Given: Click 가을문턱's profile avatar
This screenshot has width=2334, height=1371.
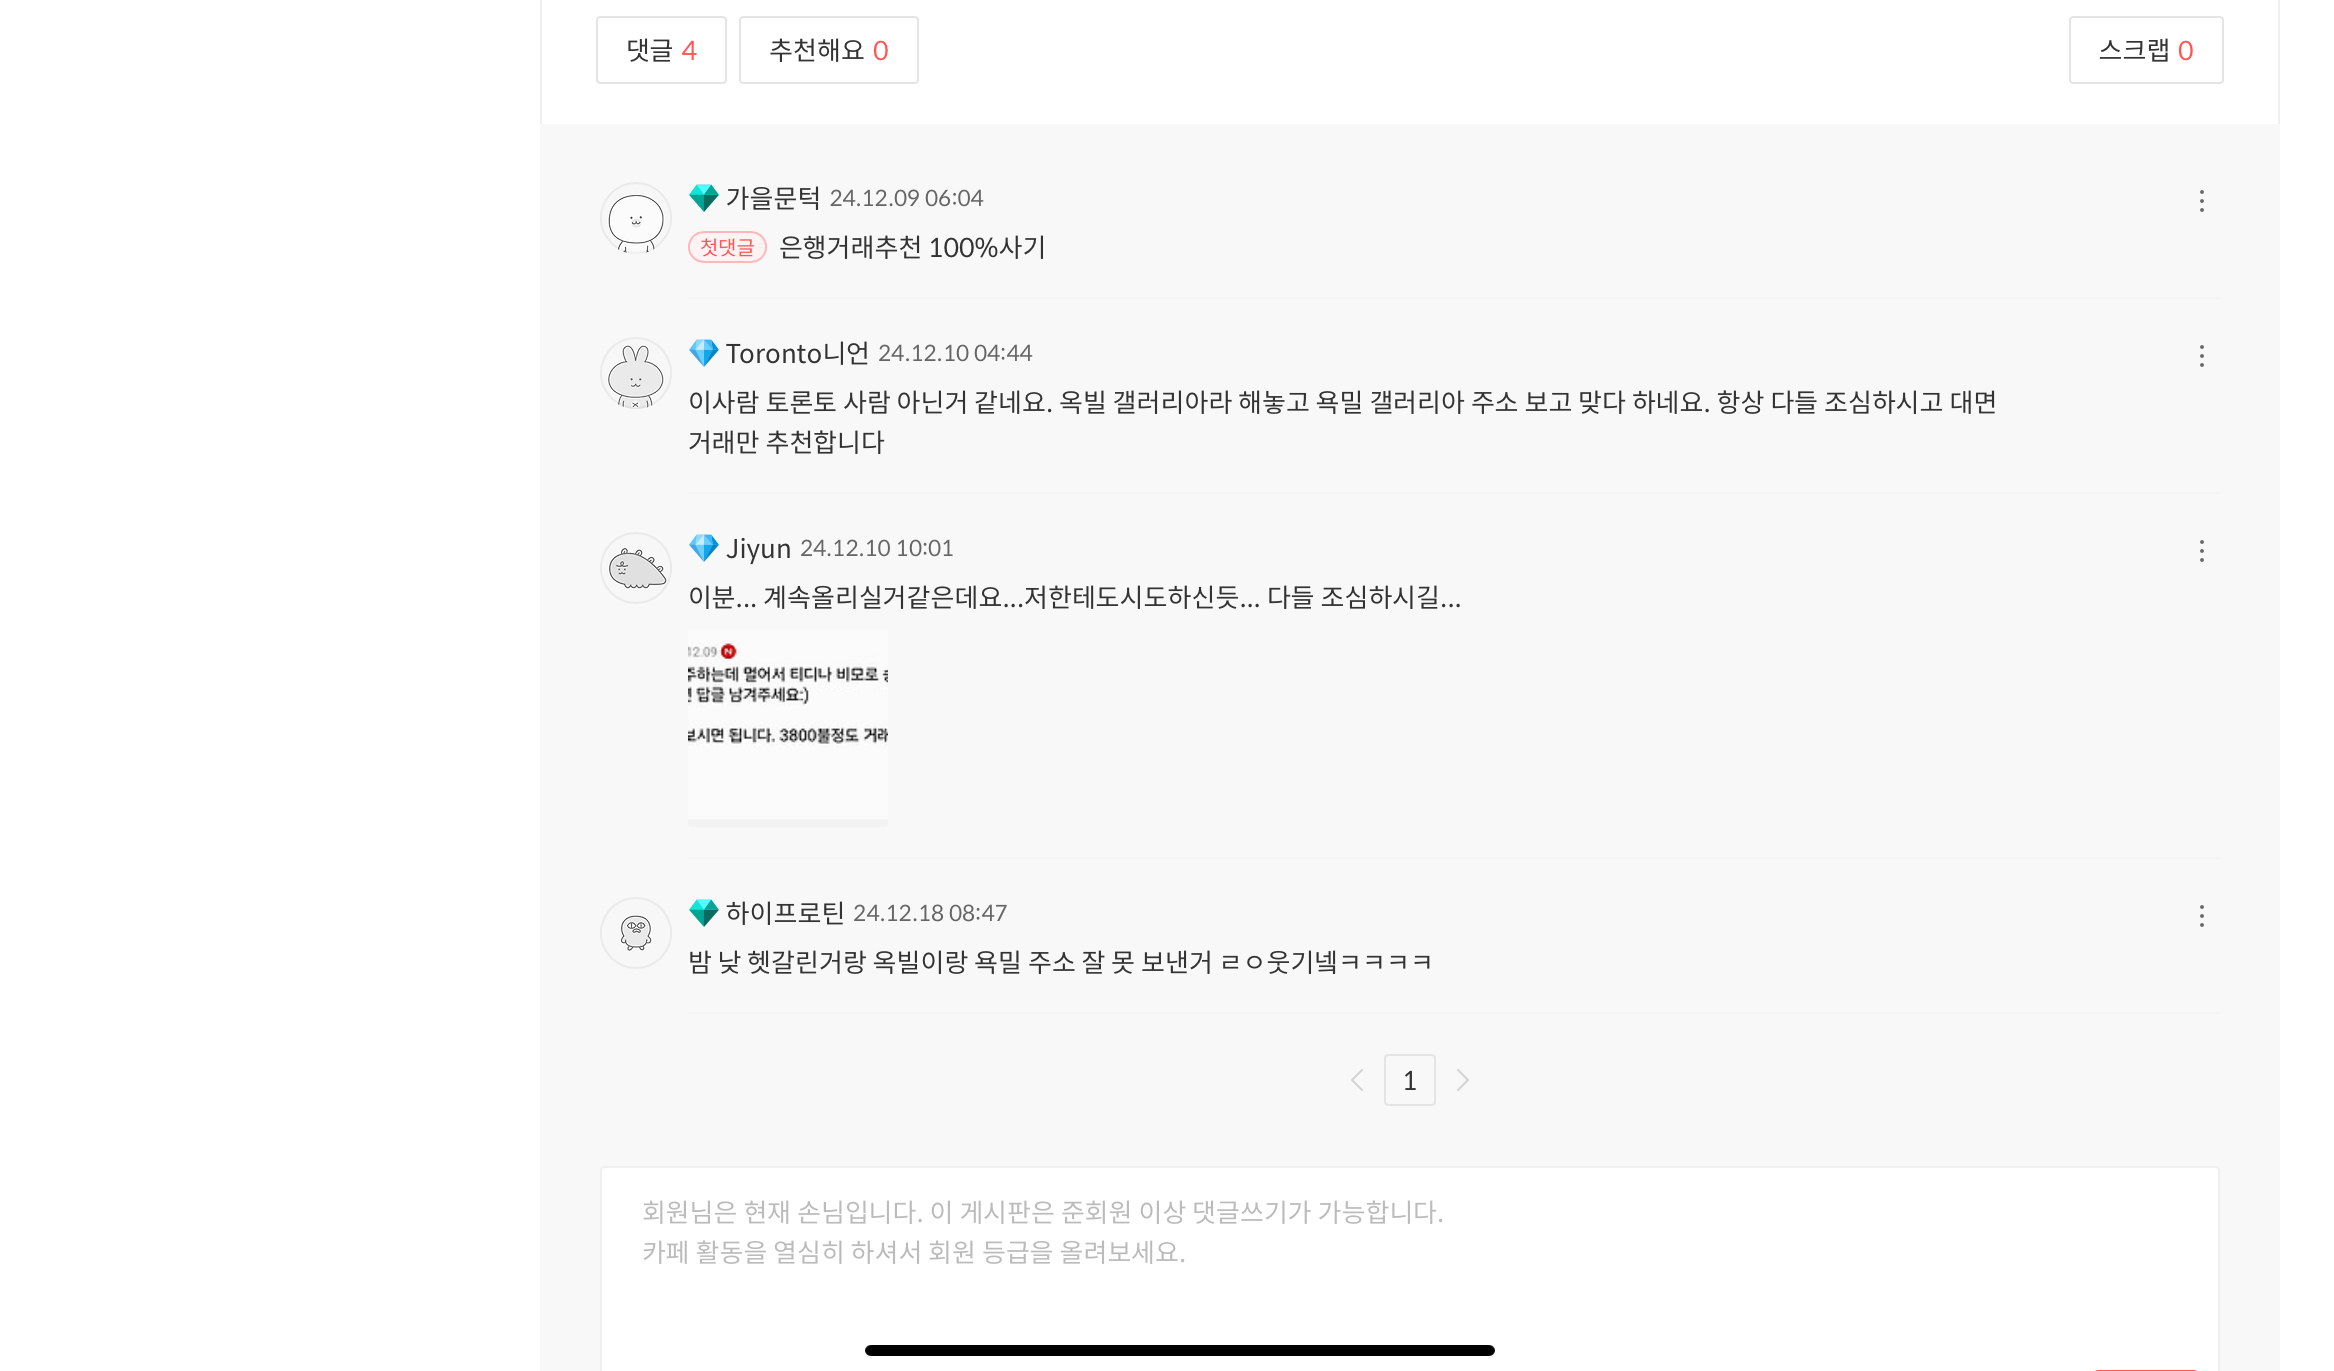Looking at the screenshot, I should (x=635, y=218).
